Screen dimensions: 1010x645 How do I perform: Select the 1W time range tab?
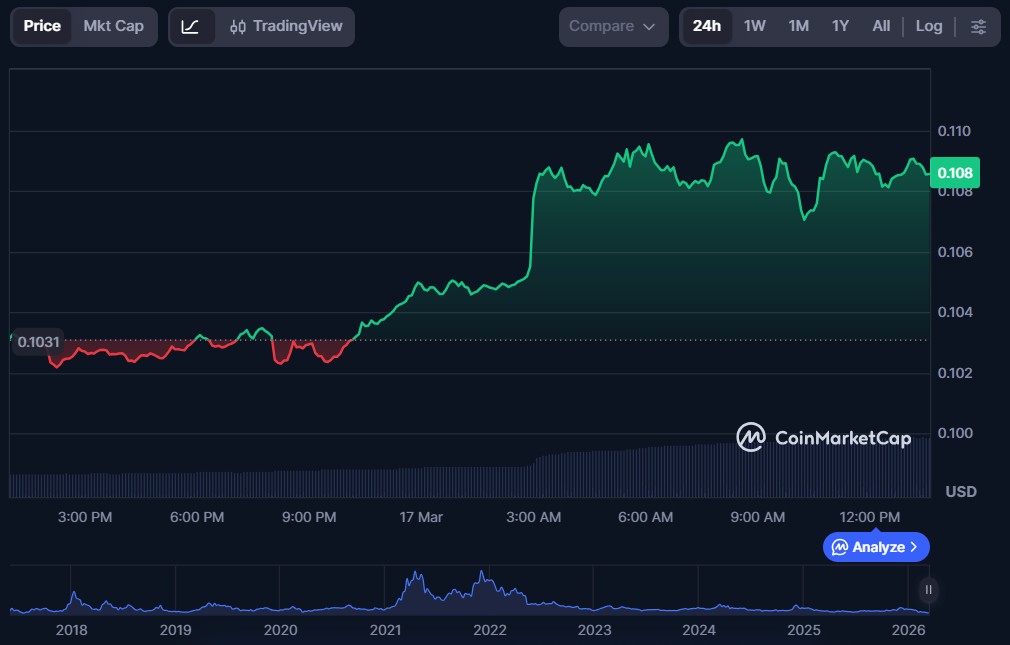754,27
